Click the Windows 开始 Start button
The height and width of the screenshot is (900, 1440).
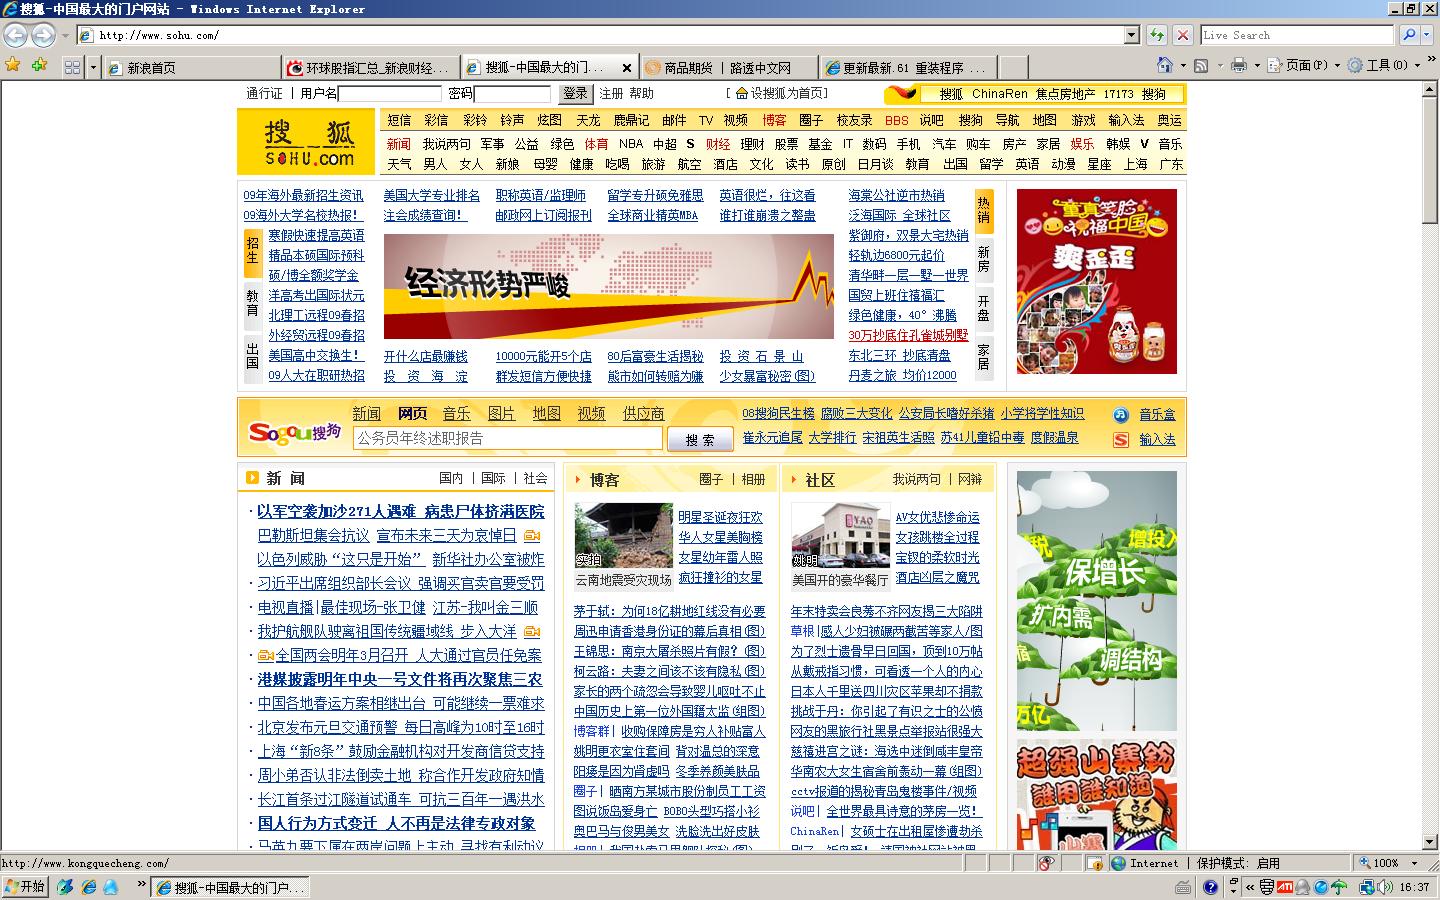point(24,887)
